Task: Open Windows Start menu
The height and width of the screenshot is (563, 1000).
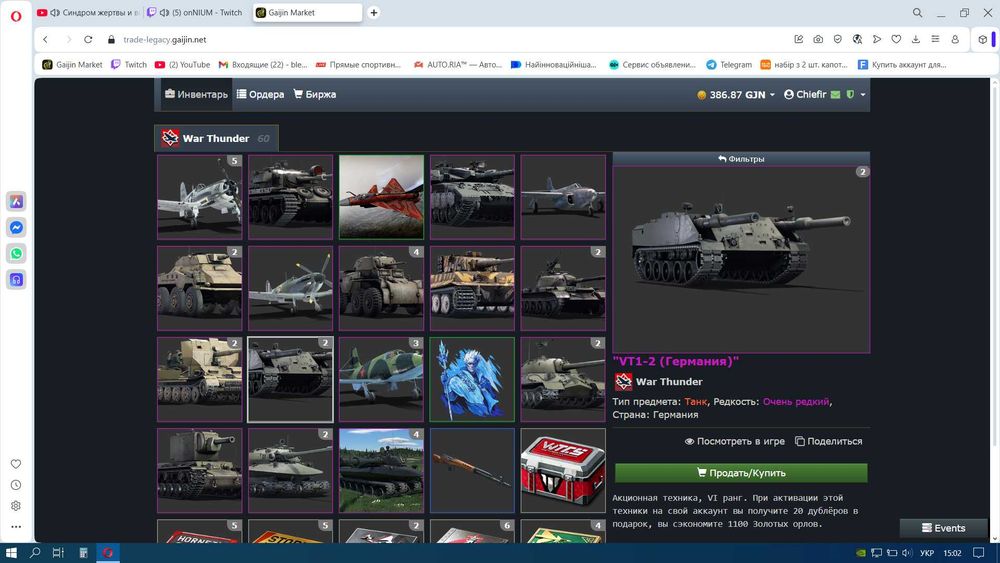Action: point(11,553)
